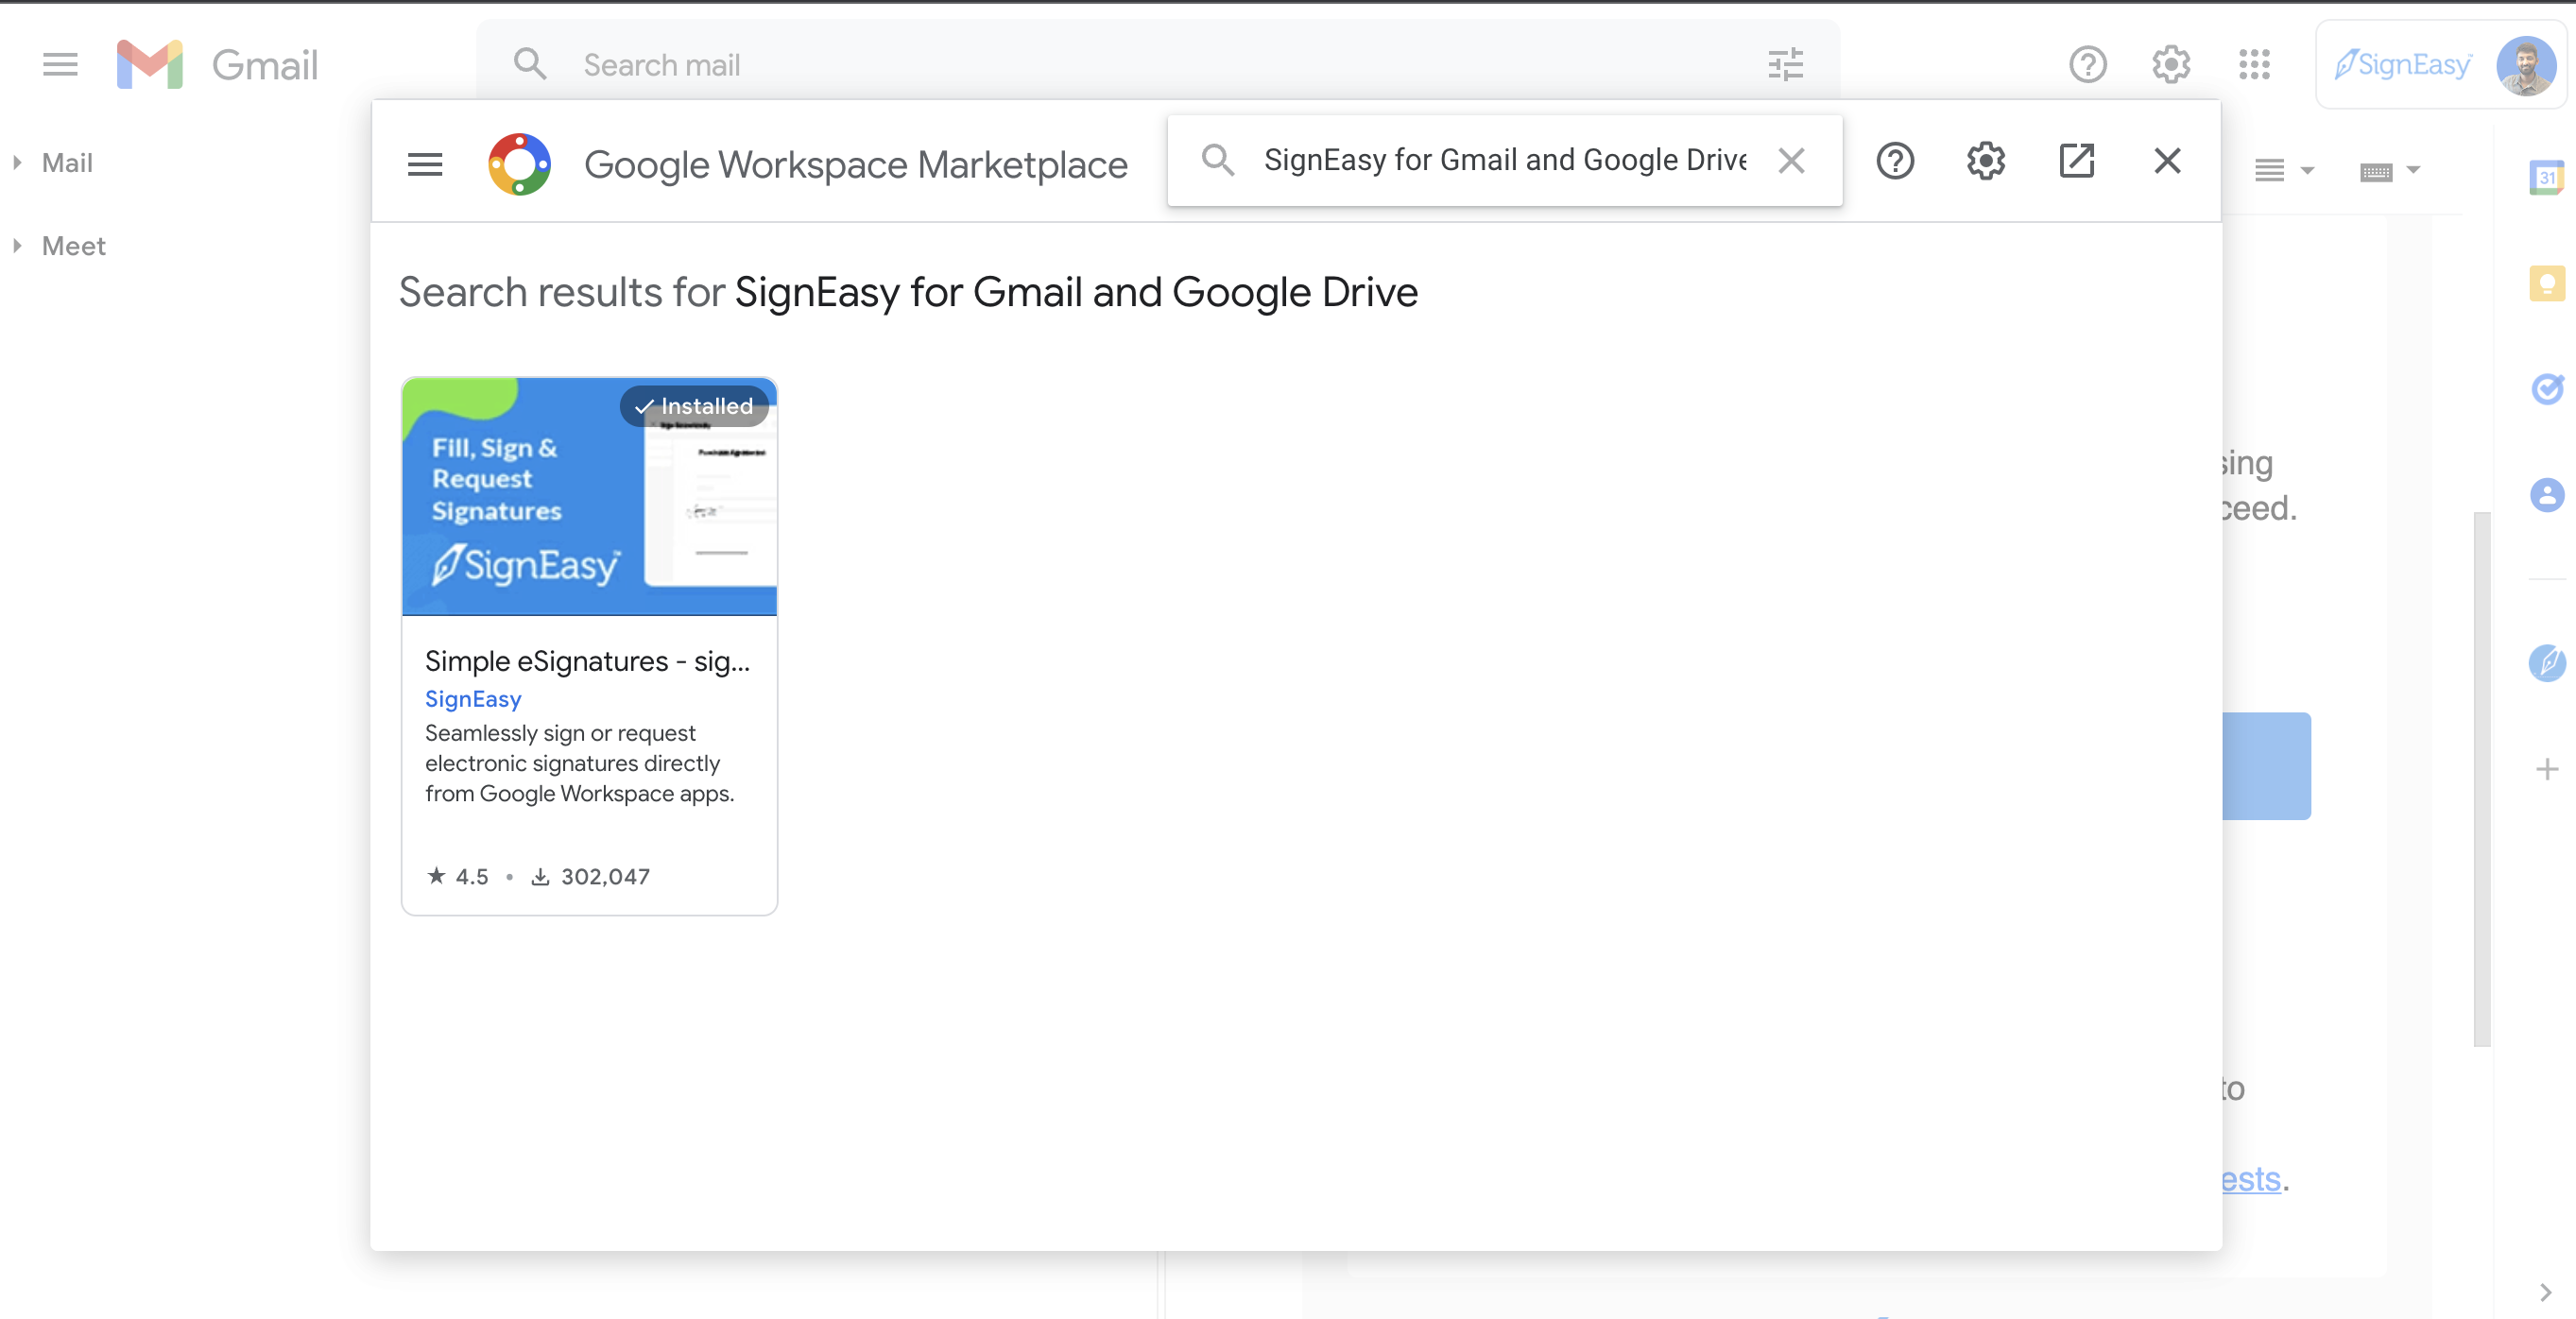Open Google Tasks side panel icon
This screenshot has width=2576, height=1319.
coord(2546,389)
